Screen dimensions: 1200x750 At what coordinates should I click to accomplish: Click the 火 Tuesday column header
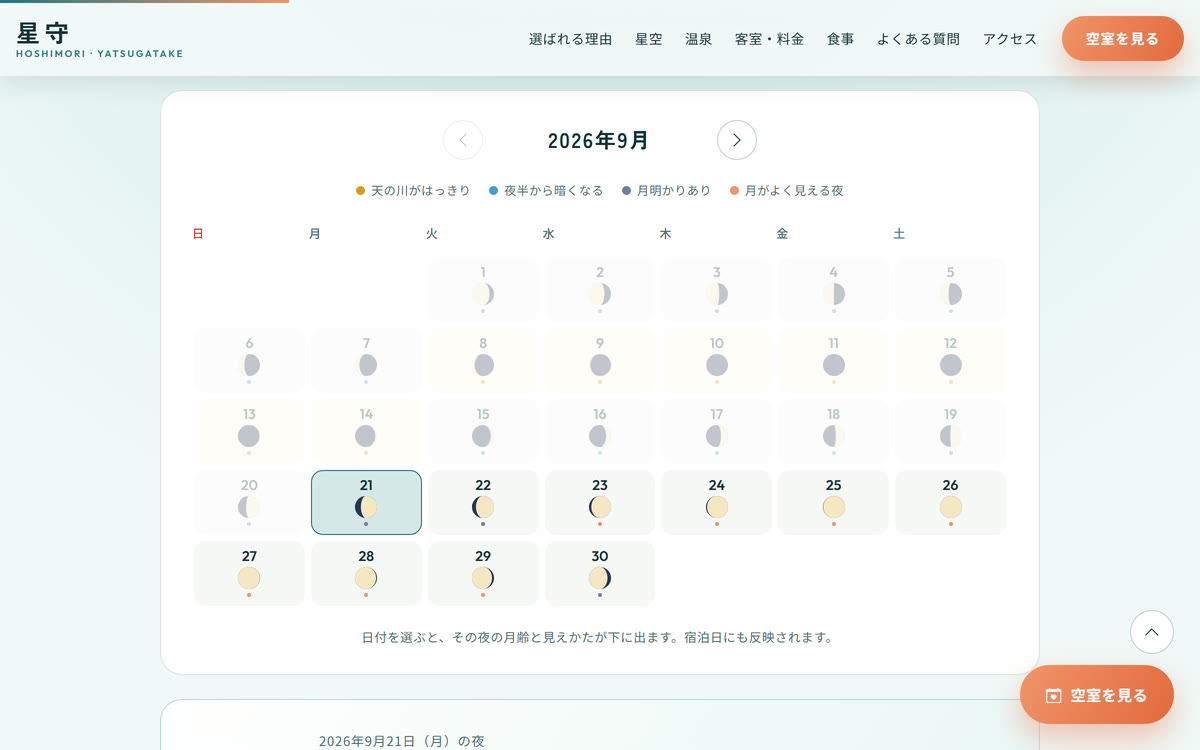[432, 234]
